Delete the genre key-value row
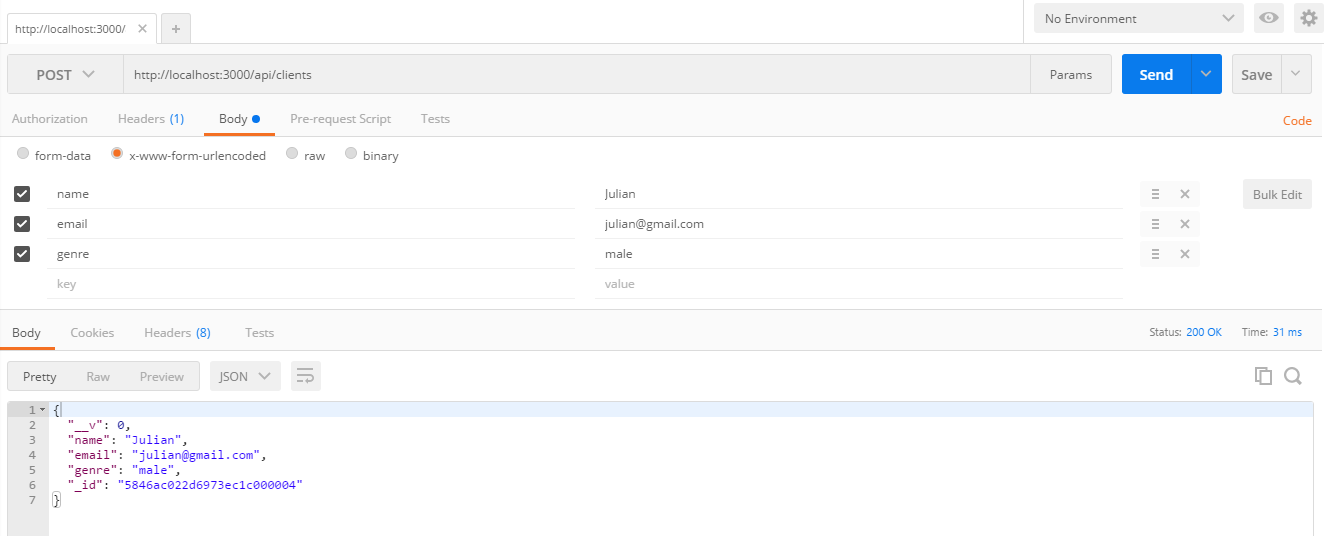 click(1185, 254)
